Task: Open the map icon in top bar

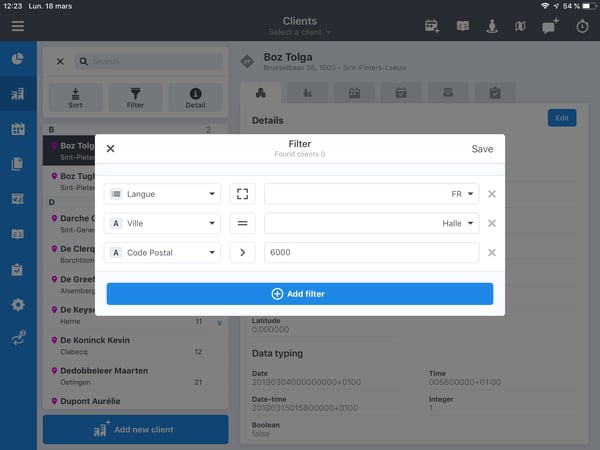Action: tap(519, 26)
